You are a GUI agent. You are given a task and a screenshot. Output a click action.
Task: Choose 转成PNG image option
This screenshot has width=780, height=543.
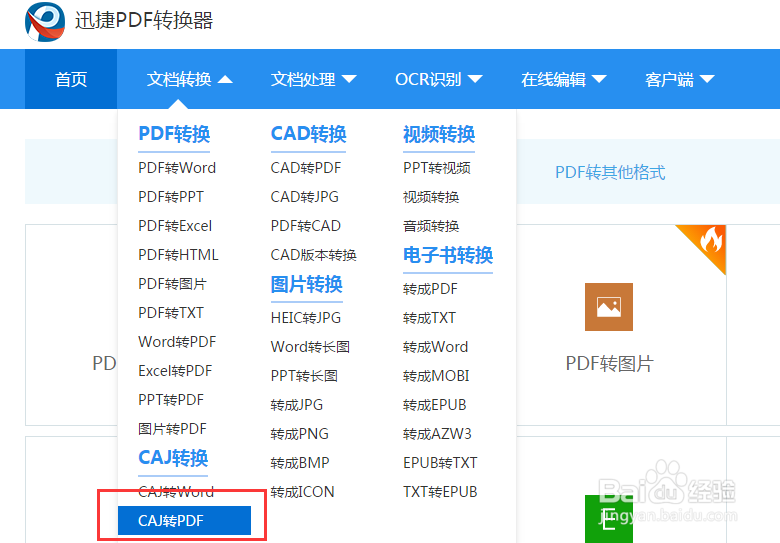coord(299,434)
